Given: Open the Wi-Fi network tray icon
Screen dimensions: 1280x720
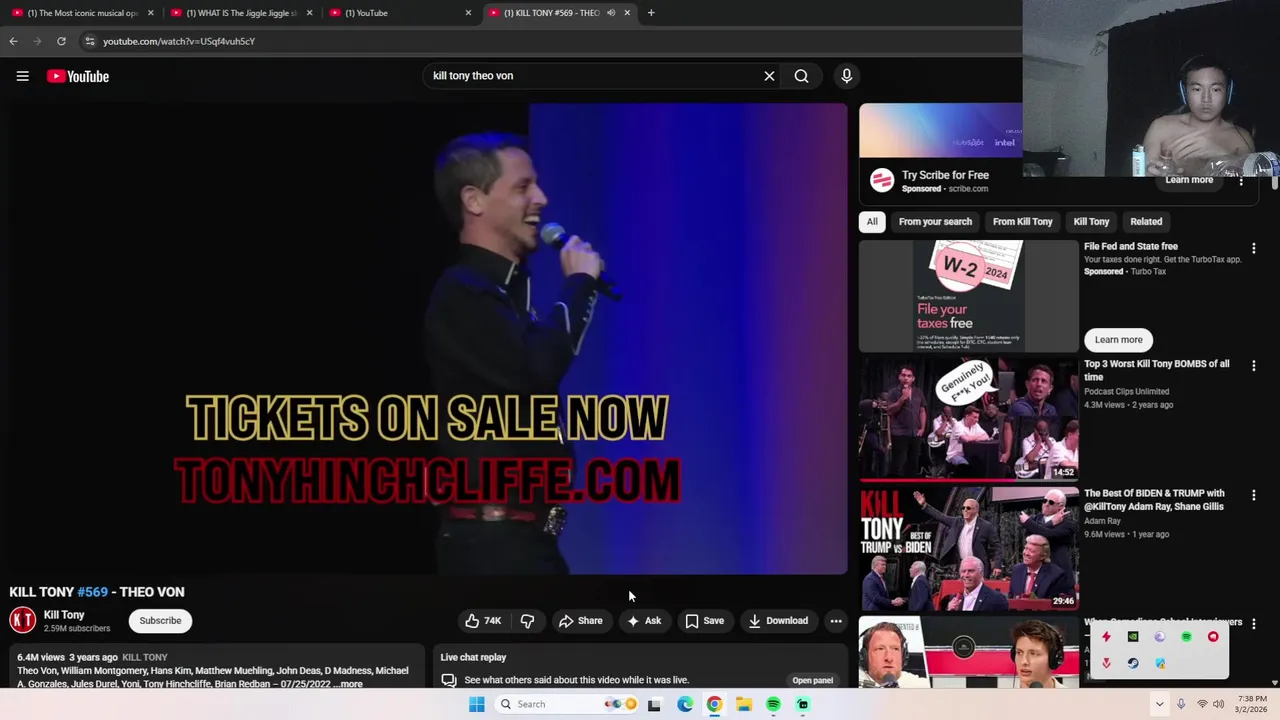Looking at the screenshot, I should point(1202,704).
